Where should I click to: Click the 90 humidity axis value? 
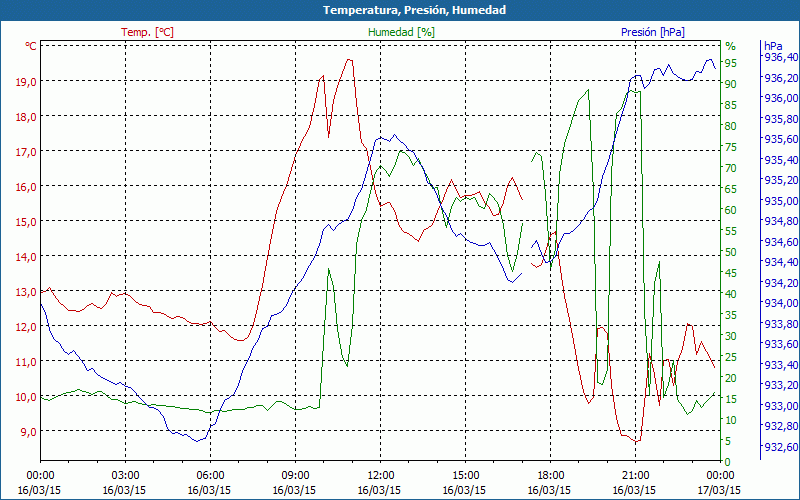(x=731, y=84)
